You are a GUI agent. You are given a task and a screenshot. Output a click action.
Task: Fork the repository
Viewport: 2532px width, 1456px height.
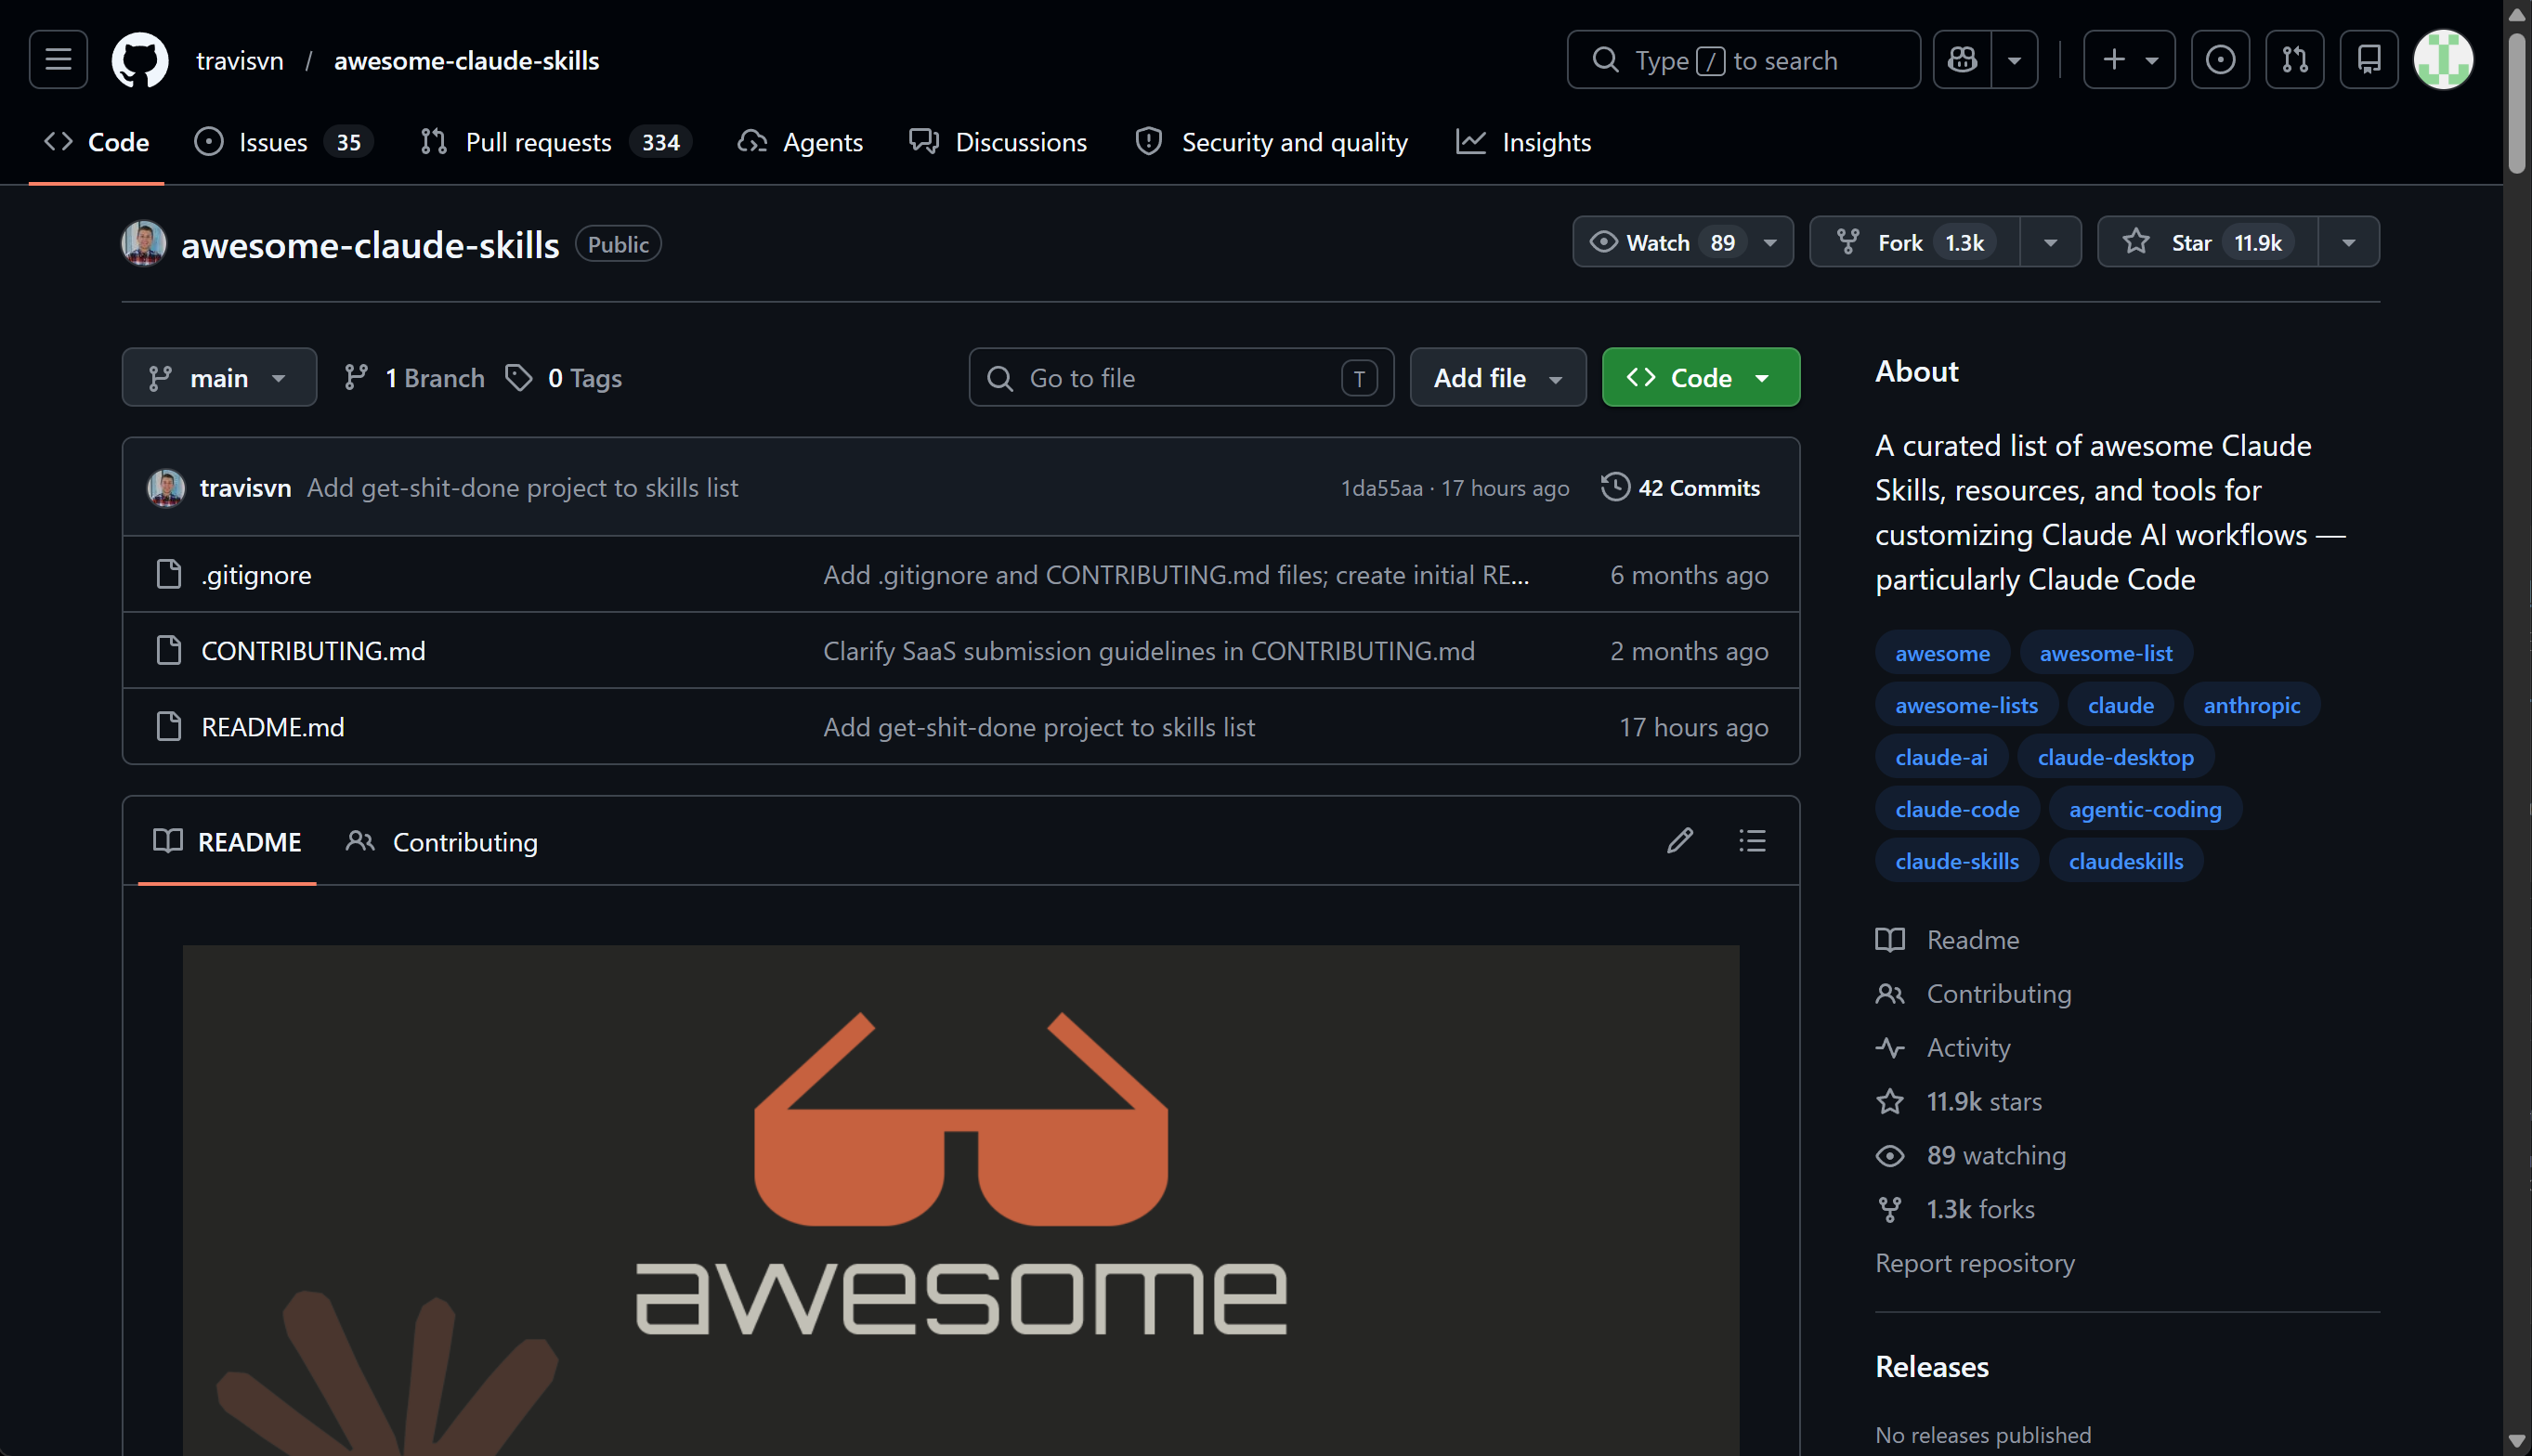point(1914,242)
